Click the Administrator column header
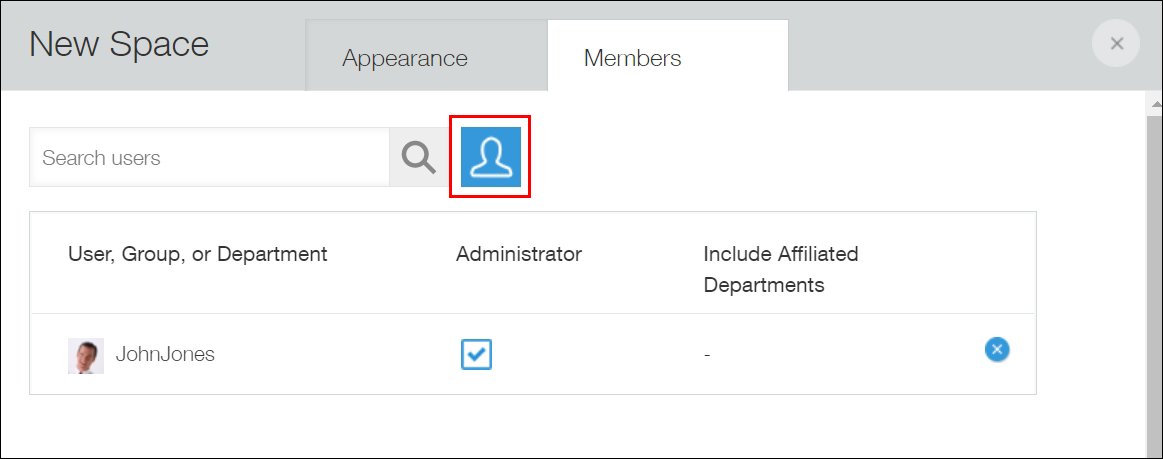Screen dimensions: 1163x459 (518, 254)
